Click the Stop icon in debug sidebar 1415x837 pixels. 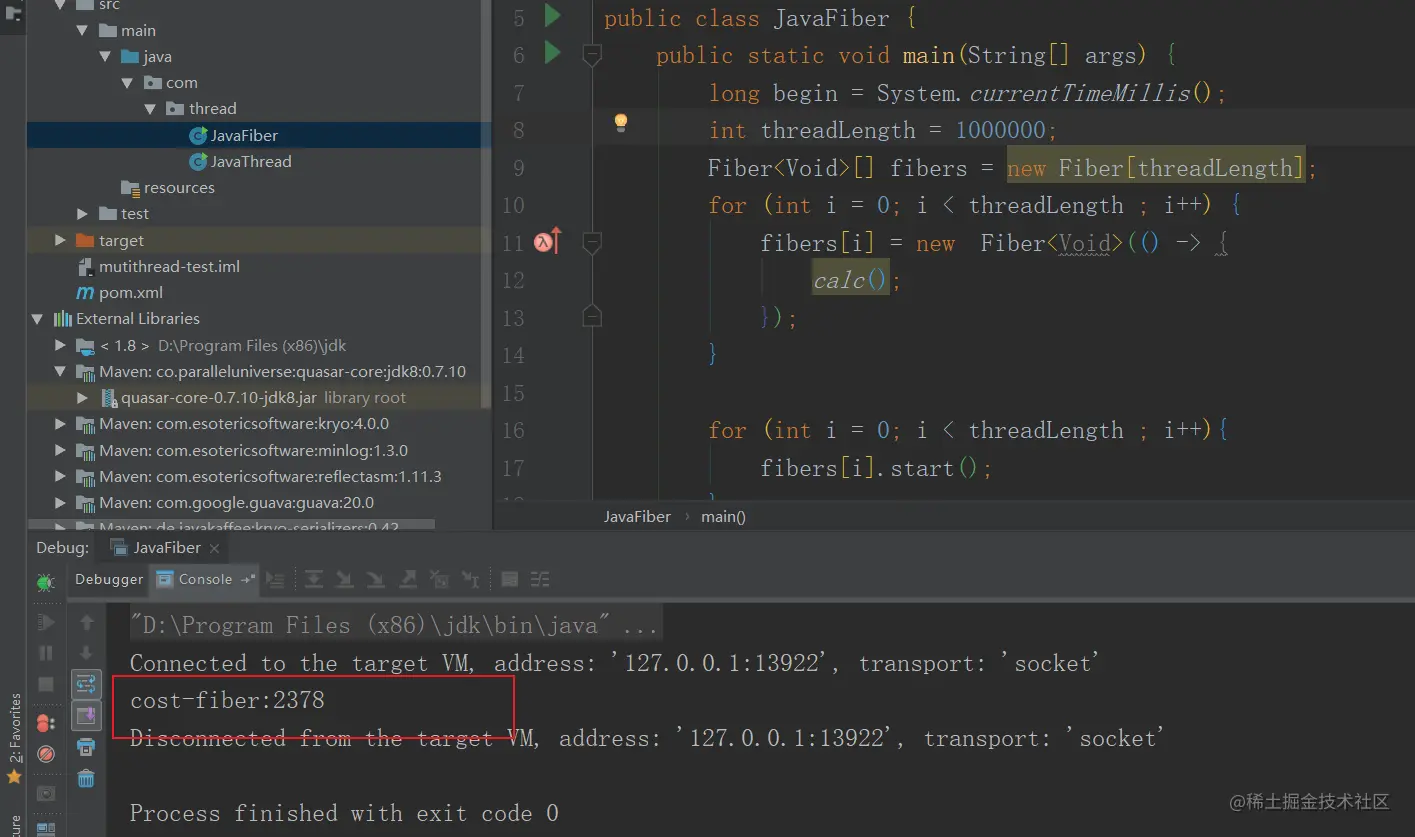point(46,684)
